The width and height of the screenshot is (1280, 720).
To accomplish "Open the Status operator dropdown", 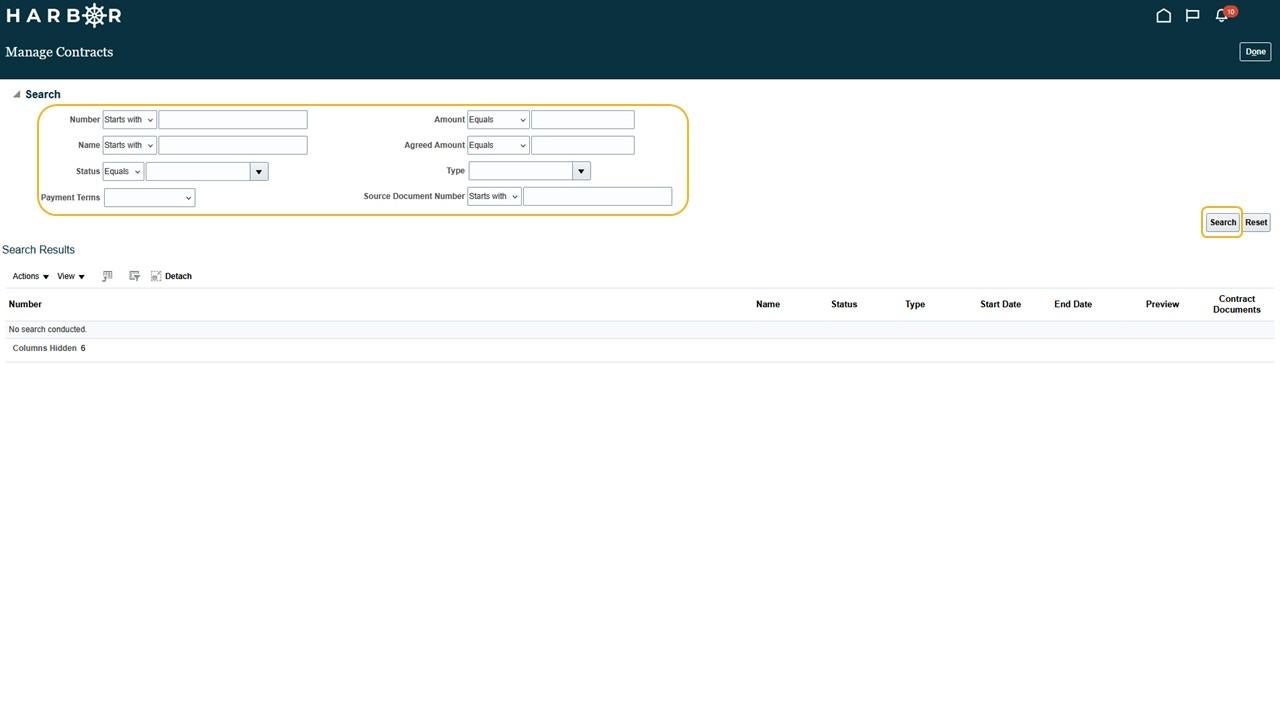I will coord(123,171).
